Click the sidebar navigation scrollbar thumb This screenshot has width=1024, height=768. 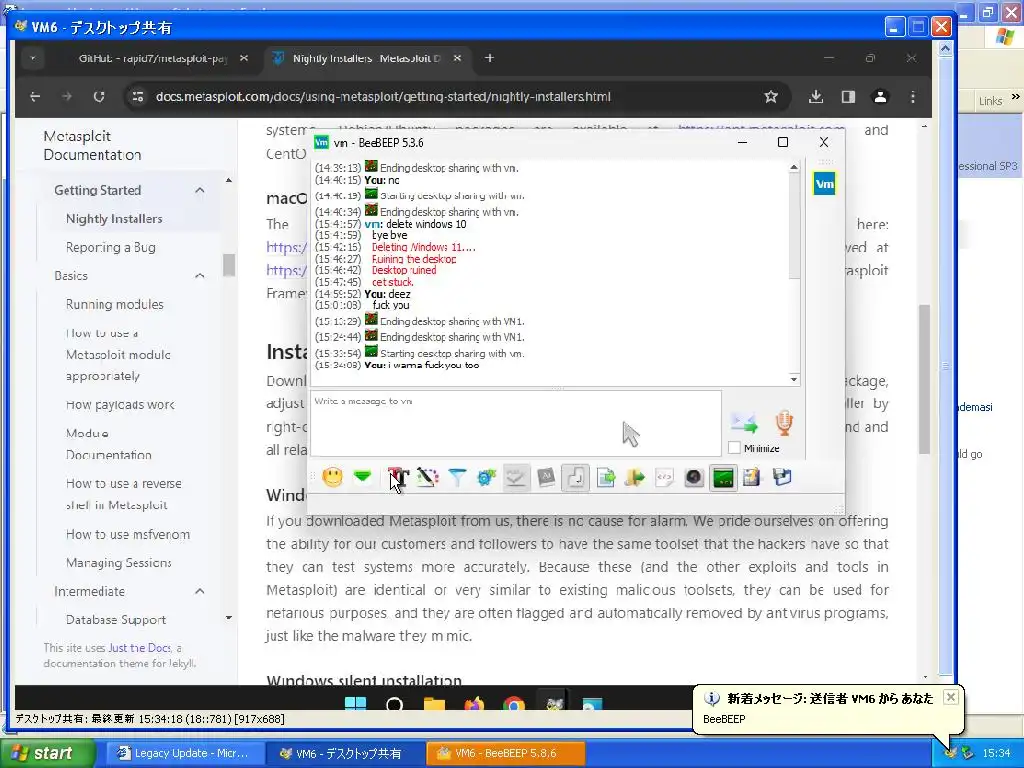[x=229, y=265]
